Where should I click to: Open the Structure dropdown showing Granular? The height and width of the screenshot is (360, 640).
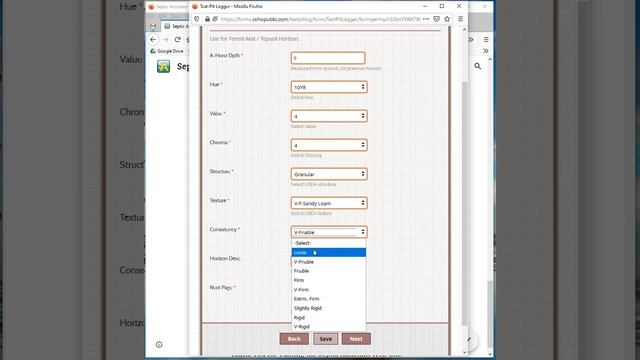(329, 174)
